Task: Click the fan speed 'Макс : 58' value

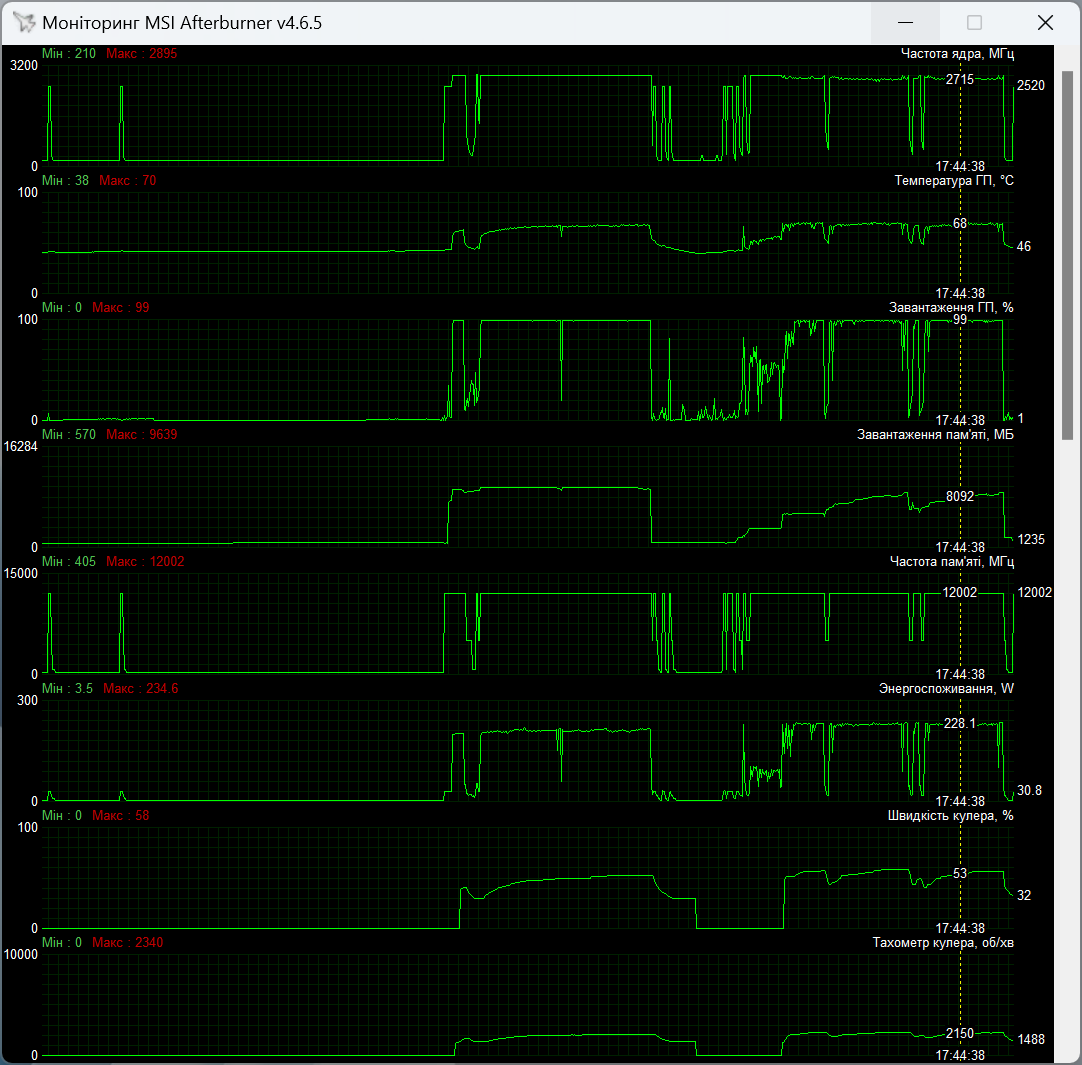Action: tap(121, 816)
